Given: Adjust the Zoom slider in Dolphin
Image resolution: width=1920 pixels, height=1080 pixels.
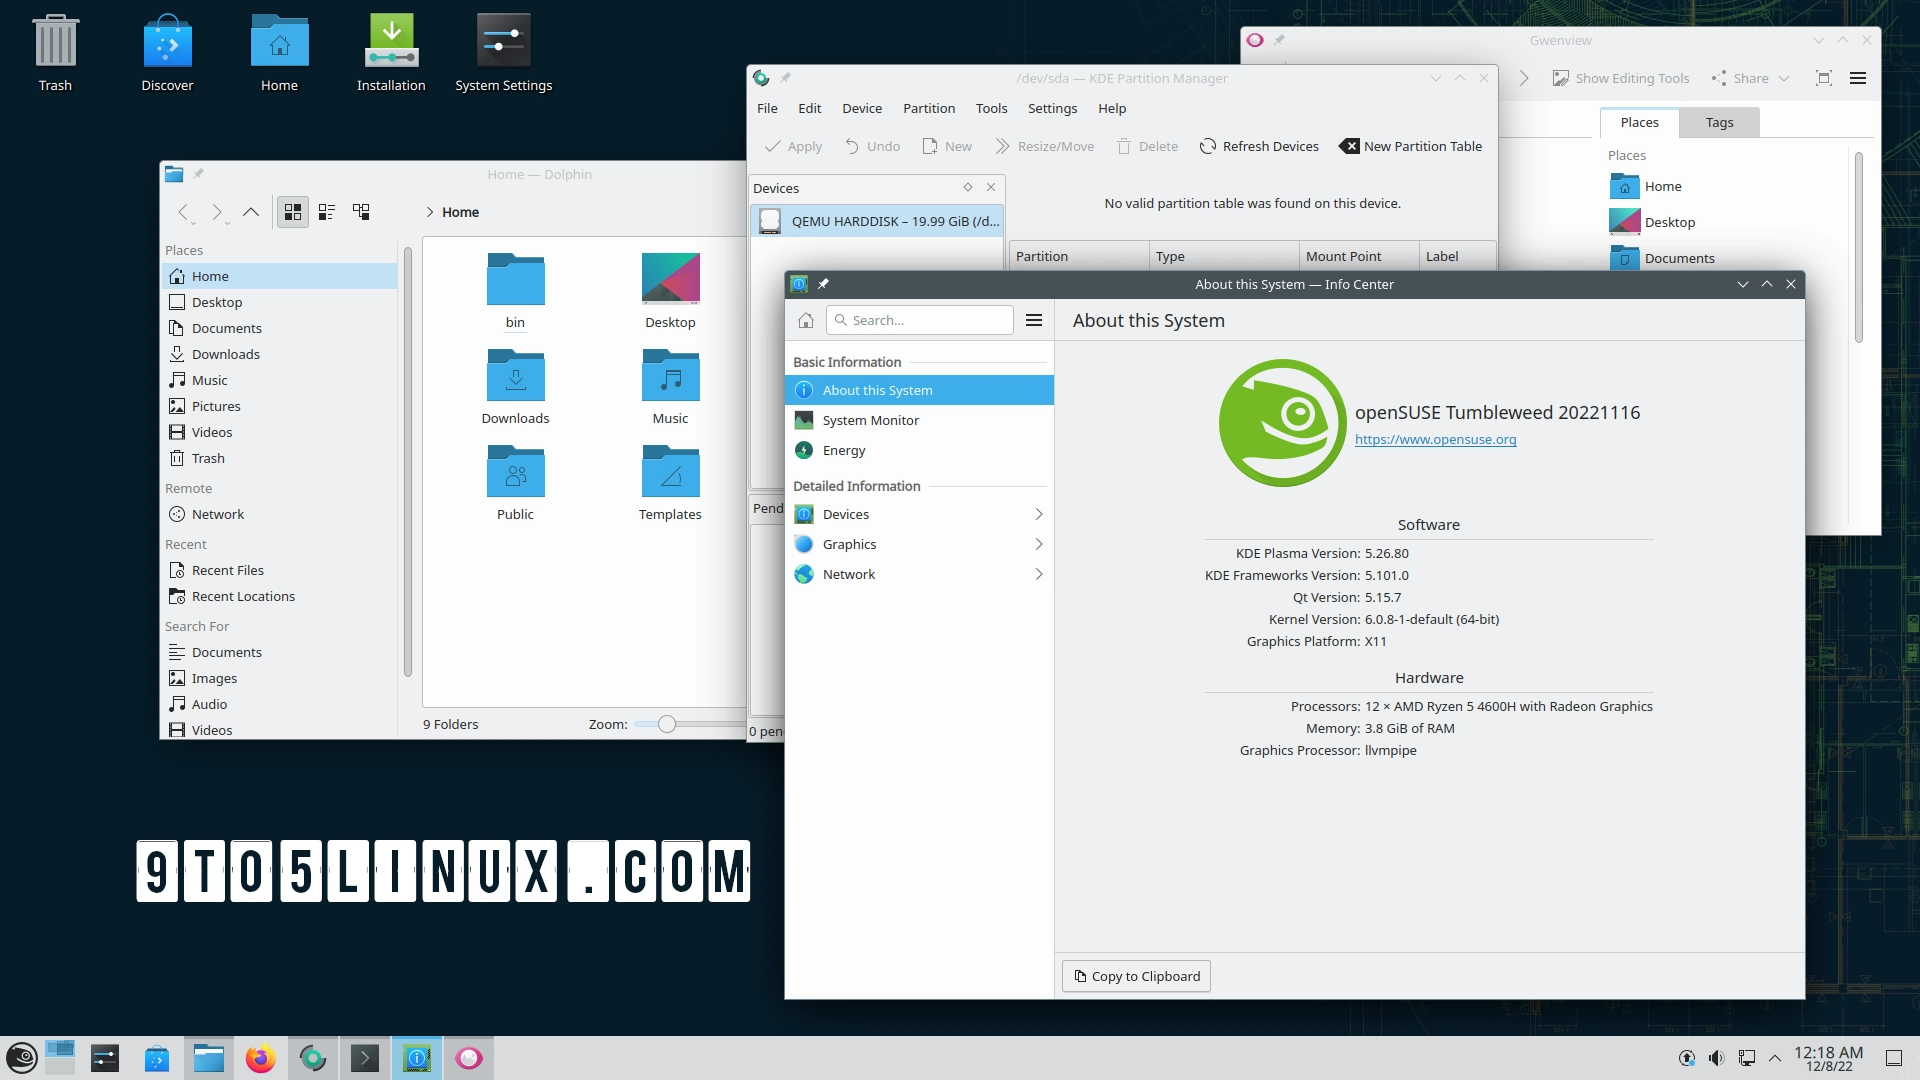Looking at the screenshot, I should click(666, 723).
